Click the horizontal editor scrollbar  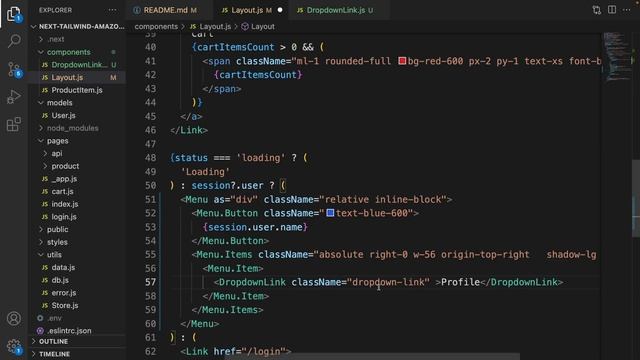coord(372,357)
